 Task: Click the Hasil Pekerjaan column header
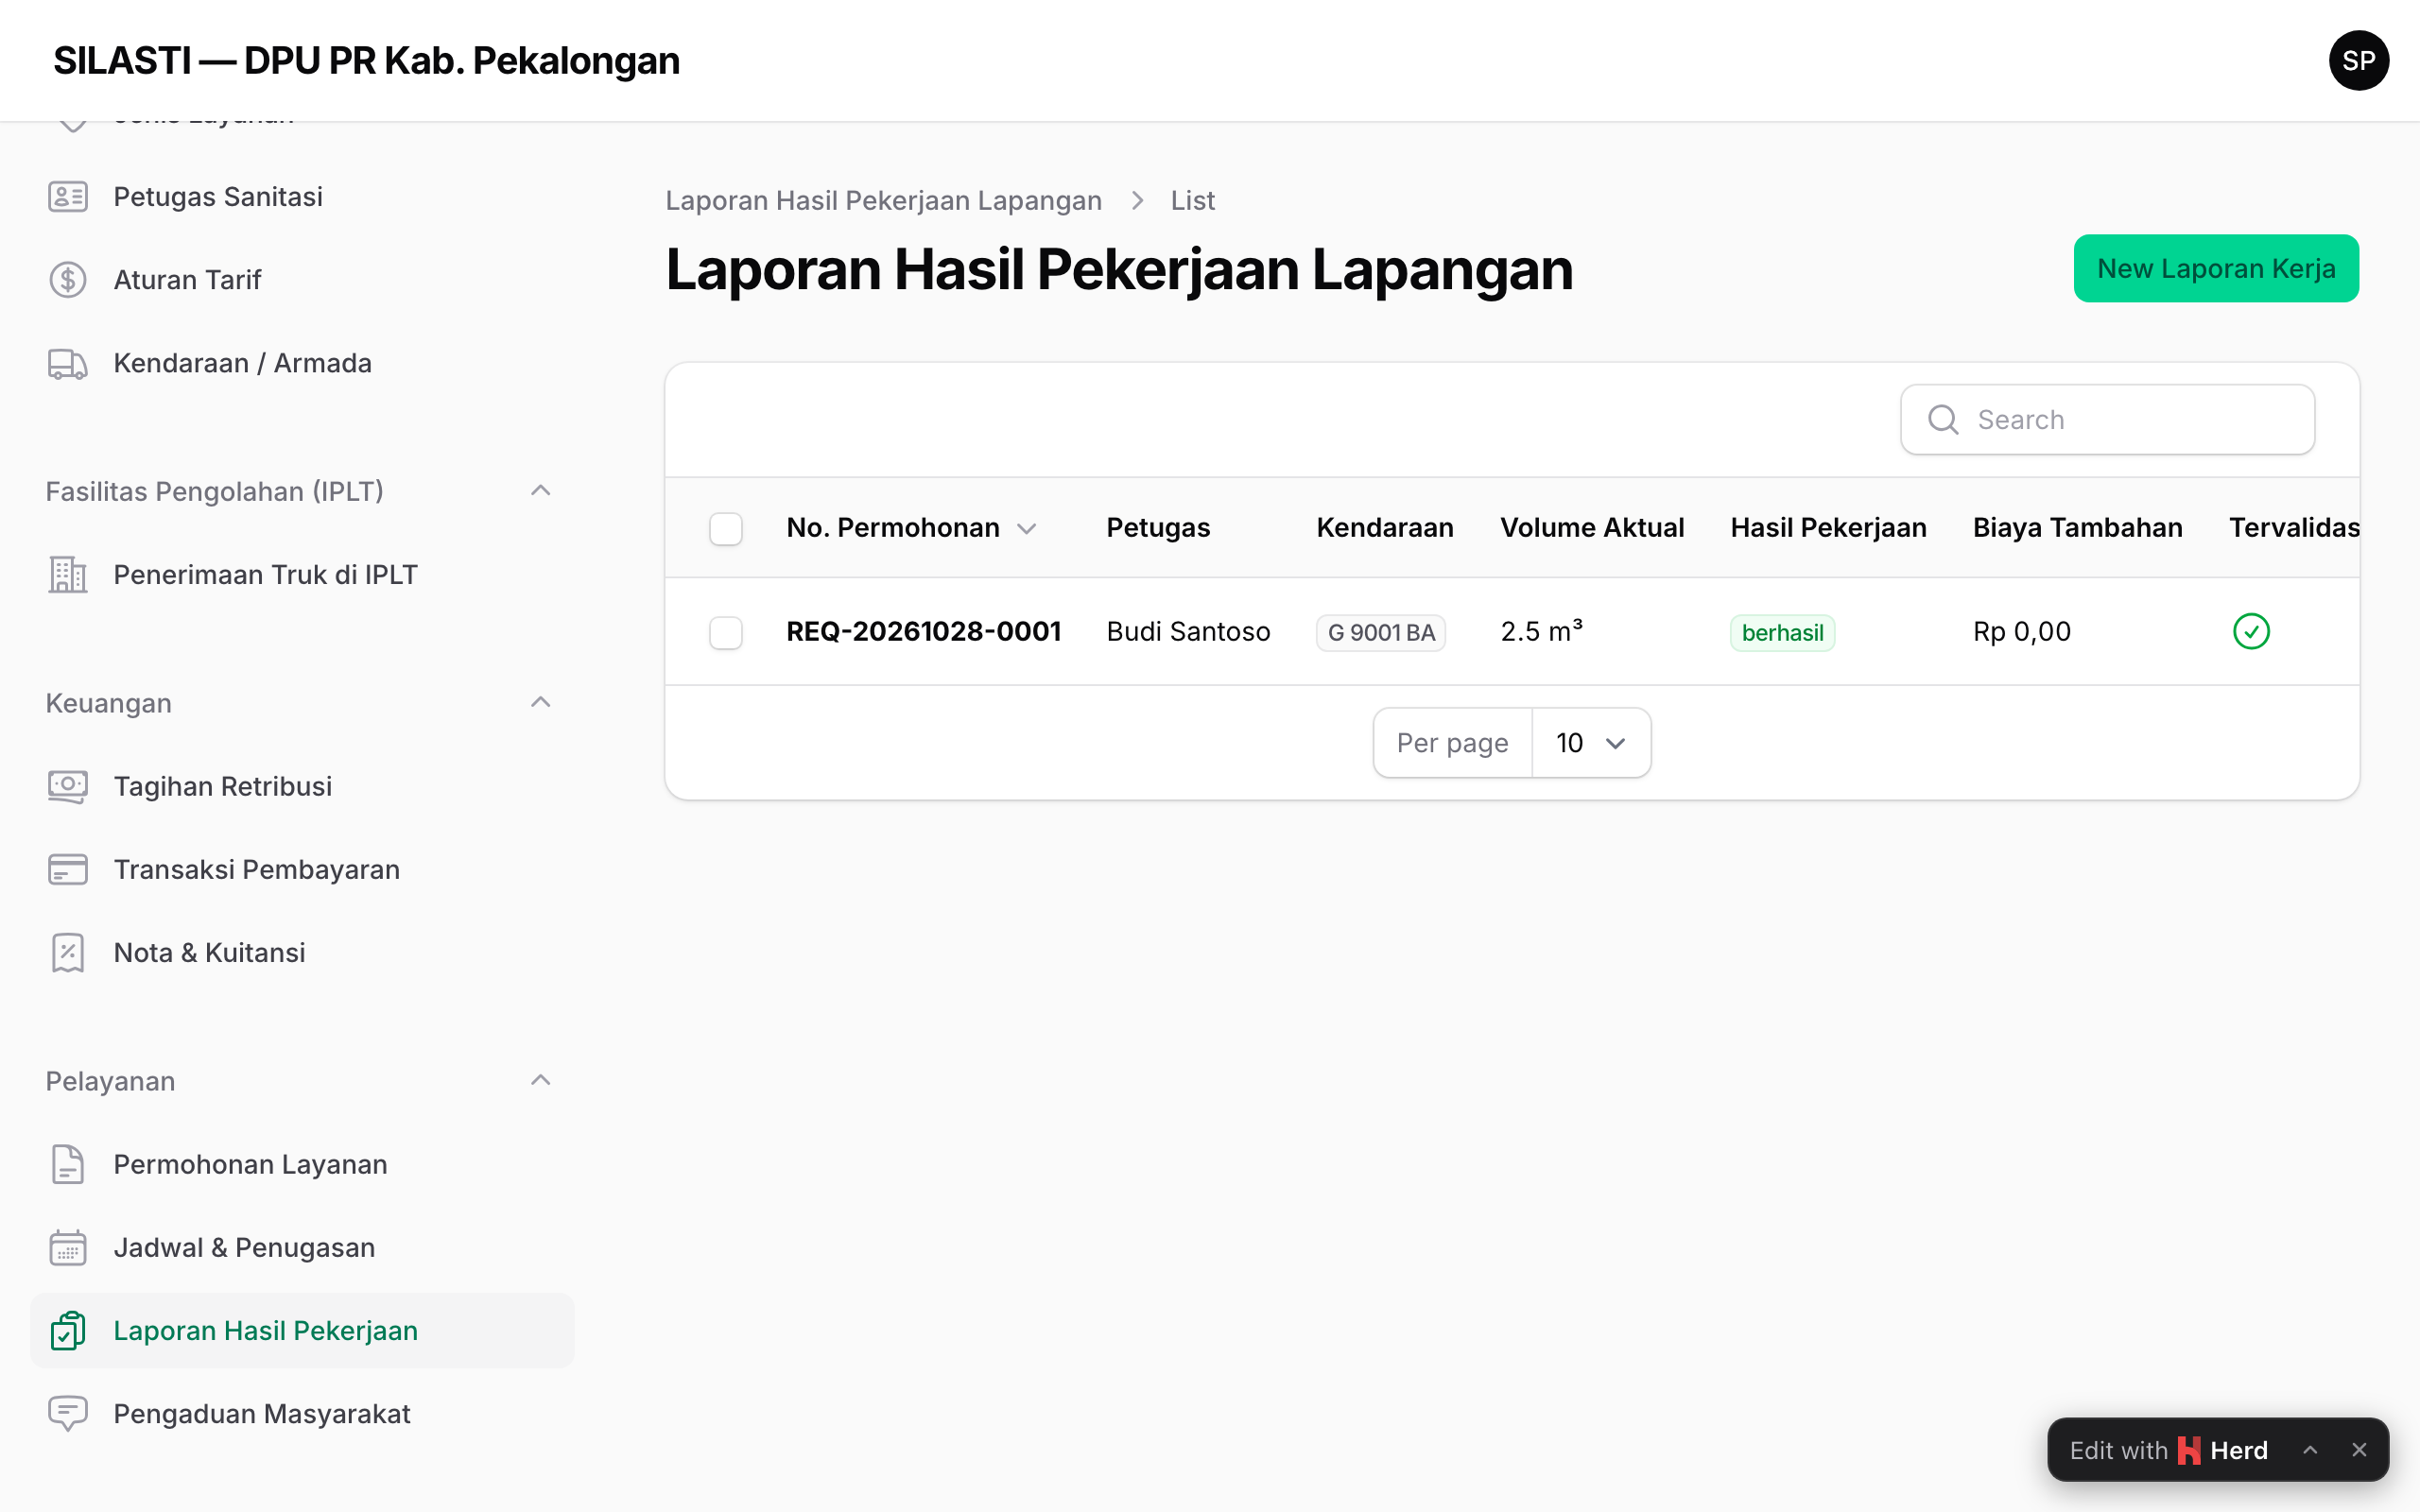[x=1828, y=528]
